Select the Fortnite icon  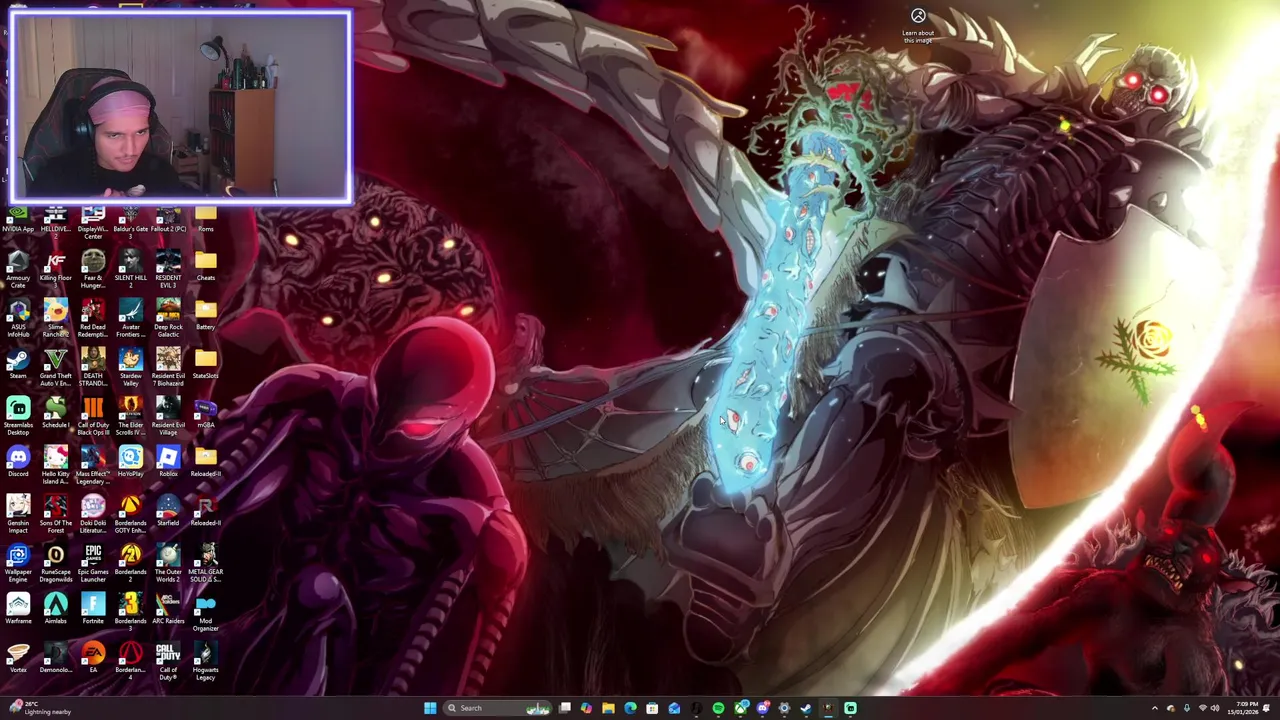(x=93, y=609)
